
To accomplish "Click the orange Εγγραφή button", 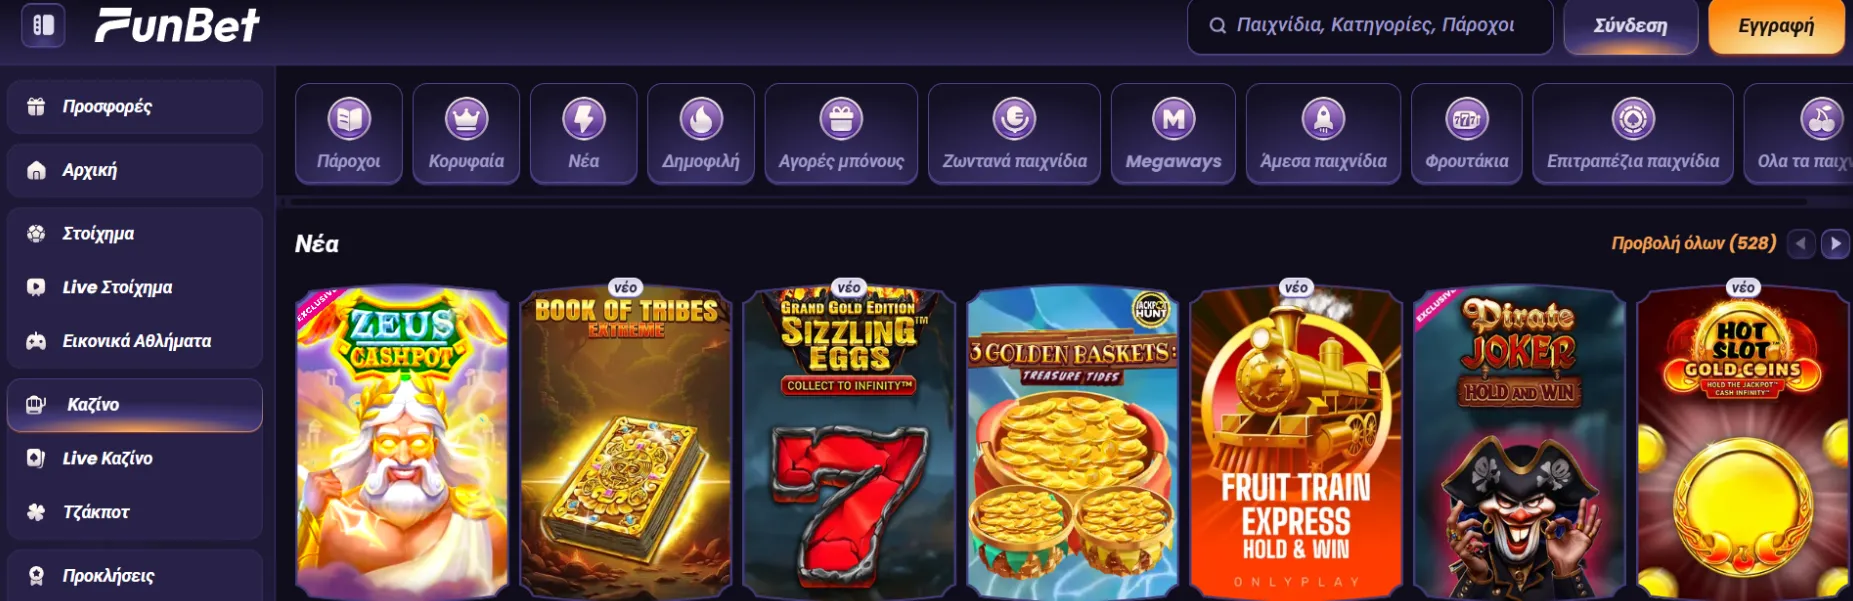I will [x=1776, y=26].
